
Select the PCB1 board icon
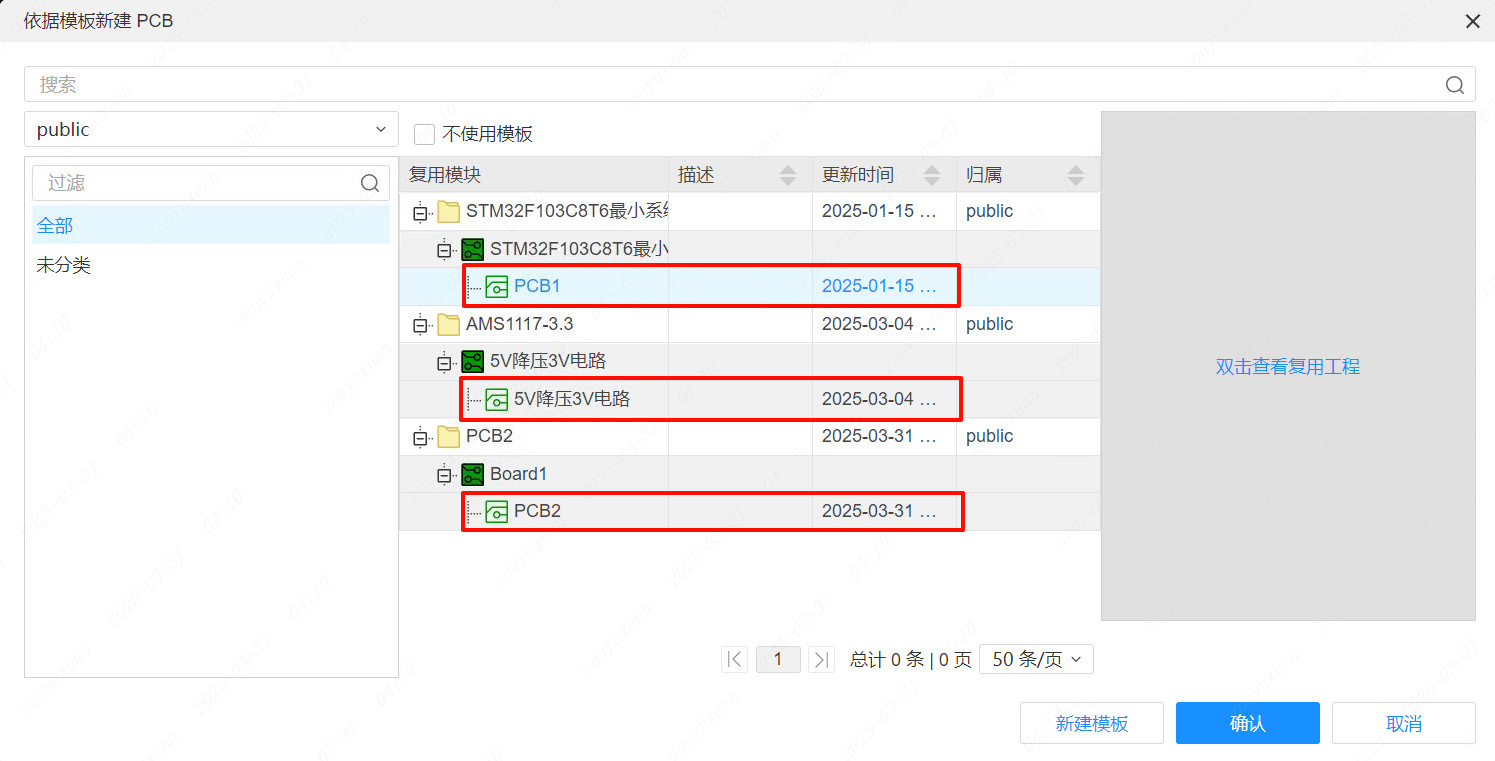click(x=496, y=286)
